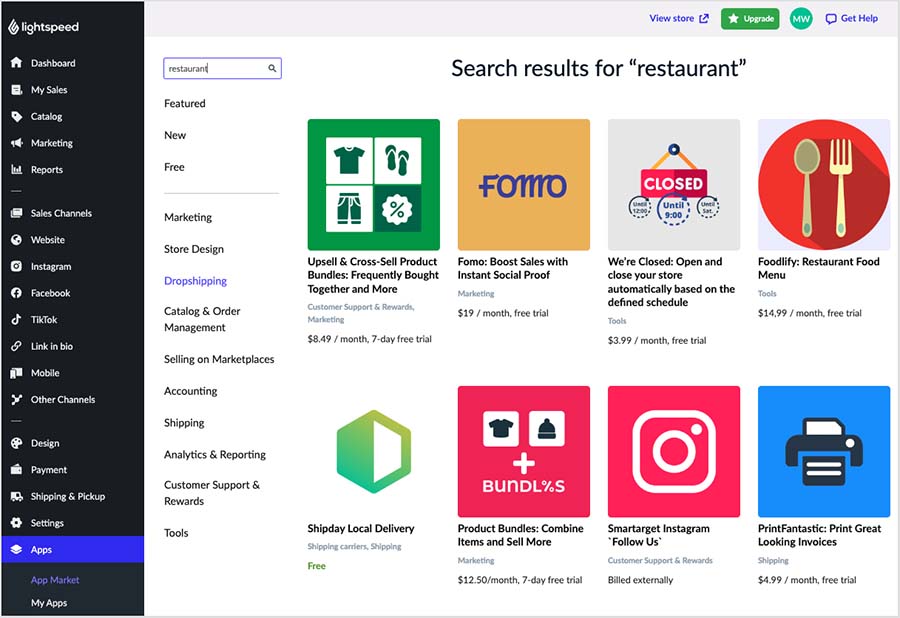Open the Product Bundles app thumbnail
Viewport: 900px width, 618px height.
coord(523,452)
